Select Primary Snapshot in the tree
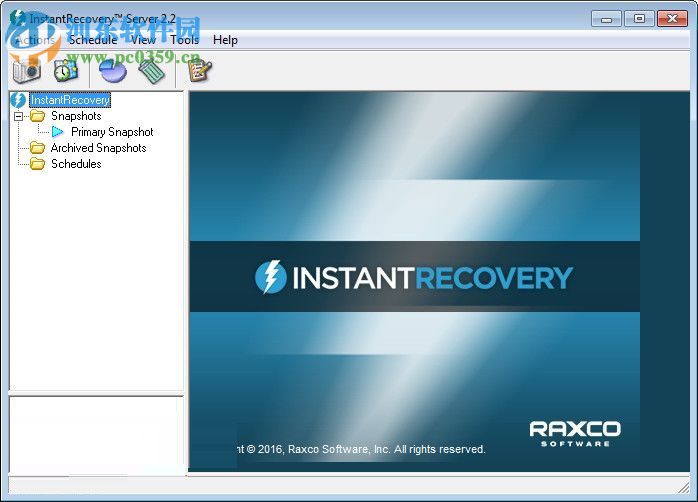The width and height of the screenshot is (698, 502). [112, 132]
